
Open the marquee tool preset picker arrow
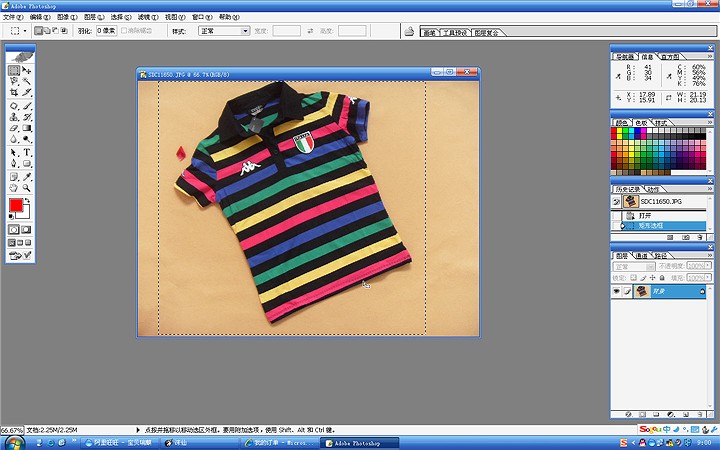25,31
